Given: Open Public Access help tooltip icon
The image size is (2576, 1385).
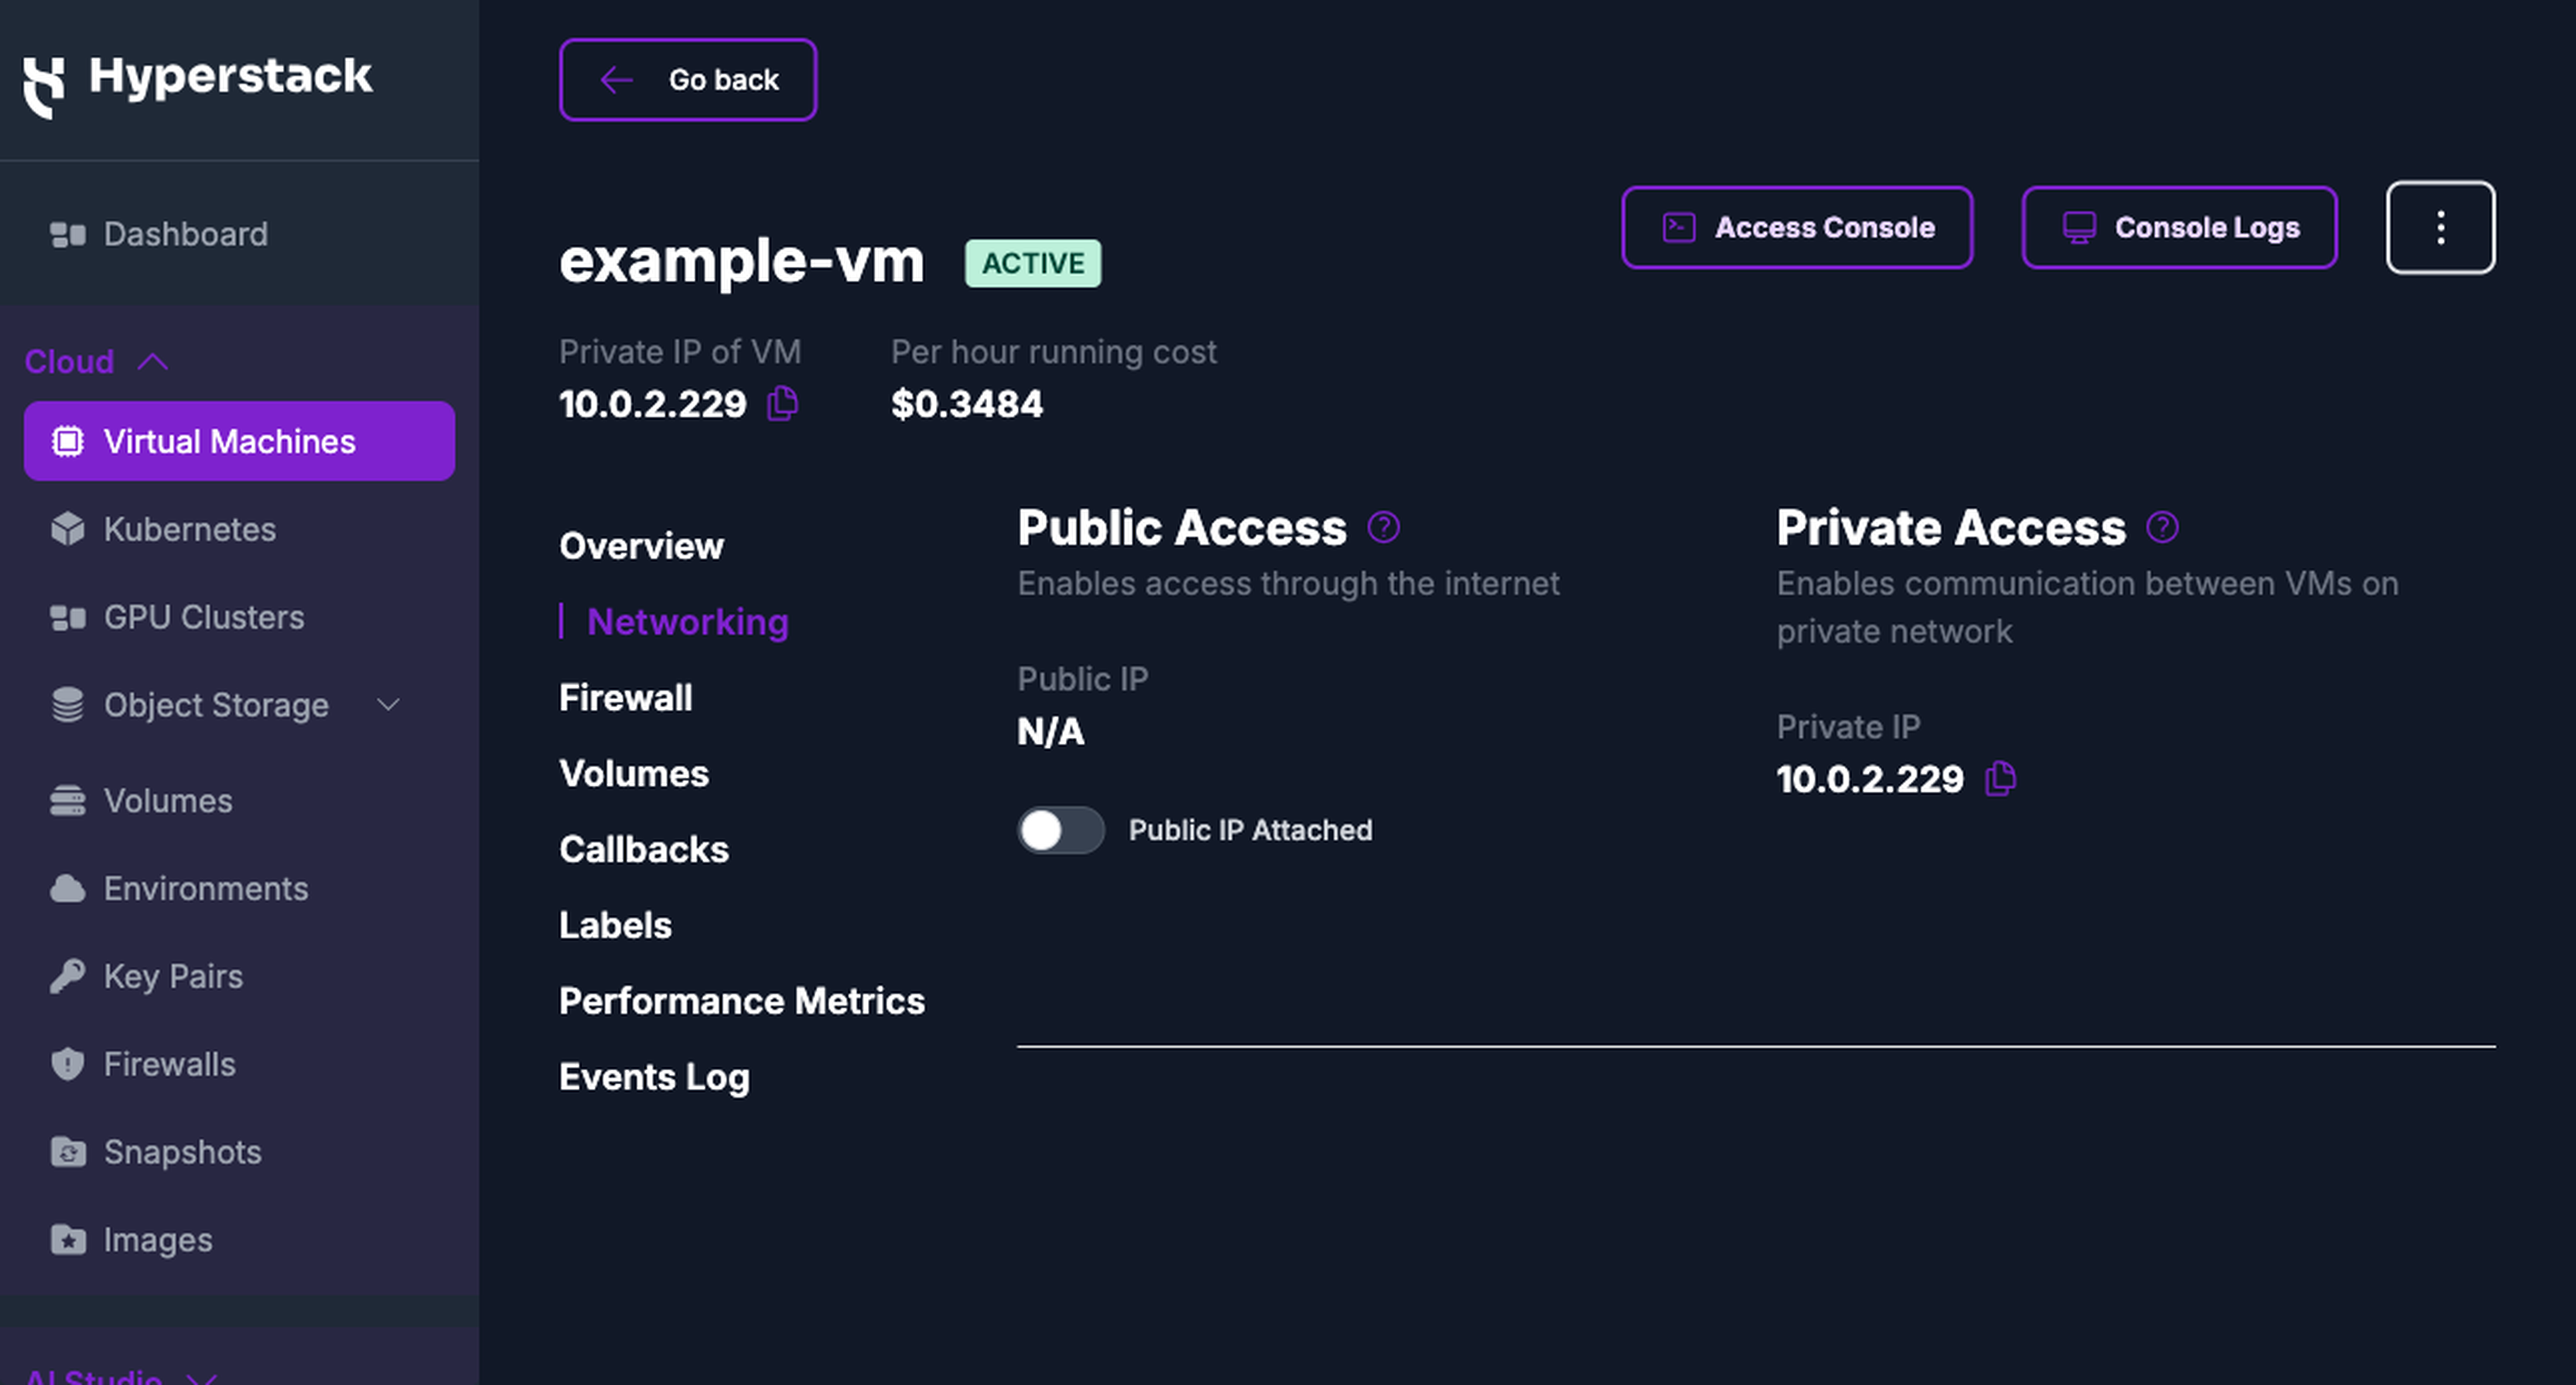Looking at the screenshot, I should 1384,527.
